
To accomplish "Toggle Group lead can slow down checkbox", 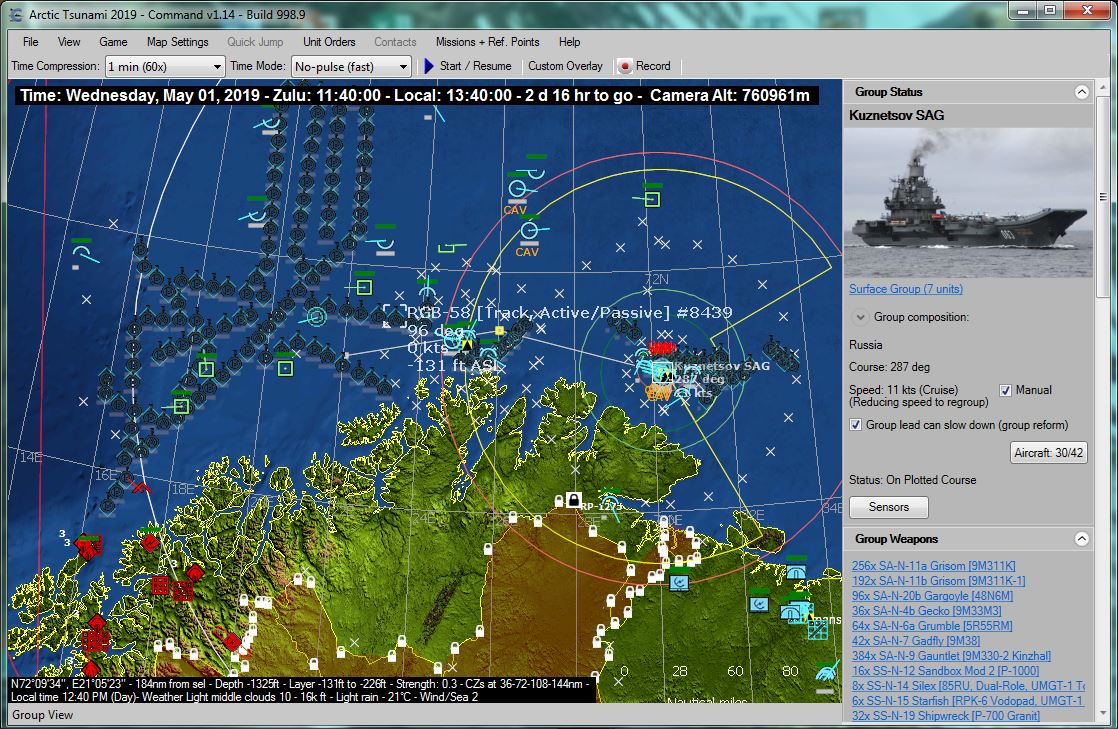I will tap(856, 425).
